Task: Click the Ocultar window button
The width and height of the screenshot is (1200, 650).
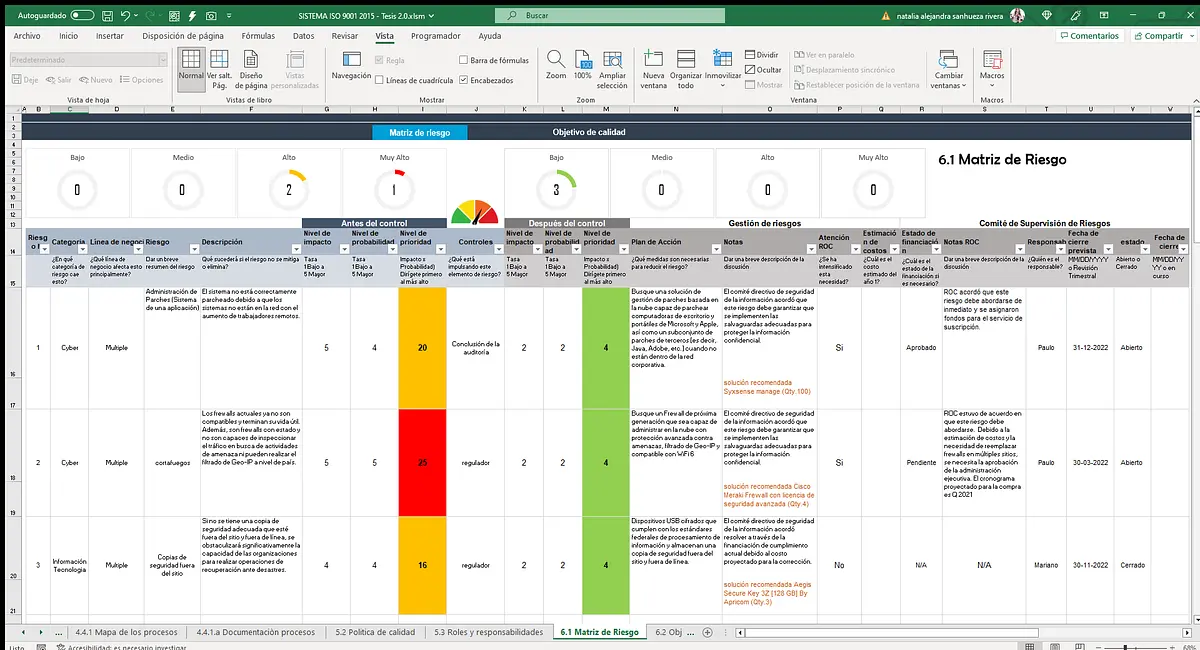Action: [x=764, y=70]
